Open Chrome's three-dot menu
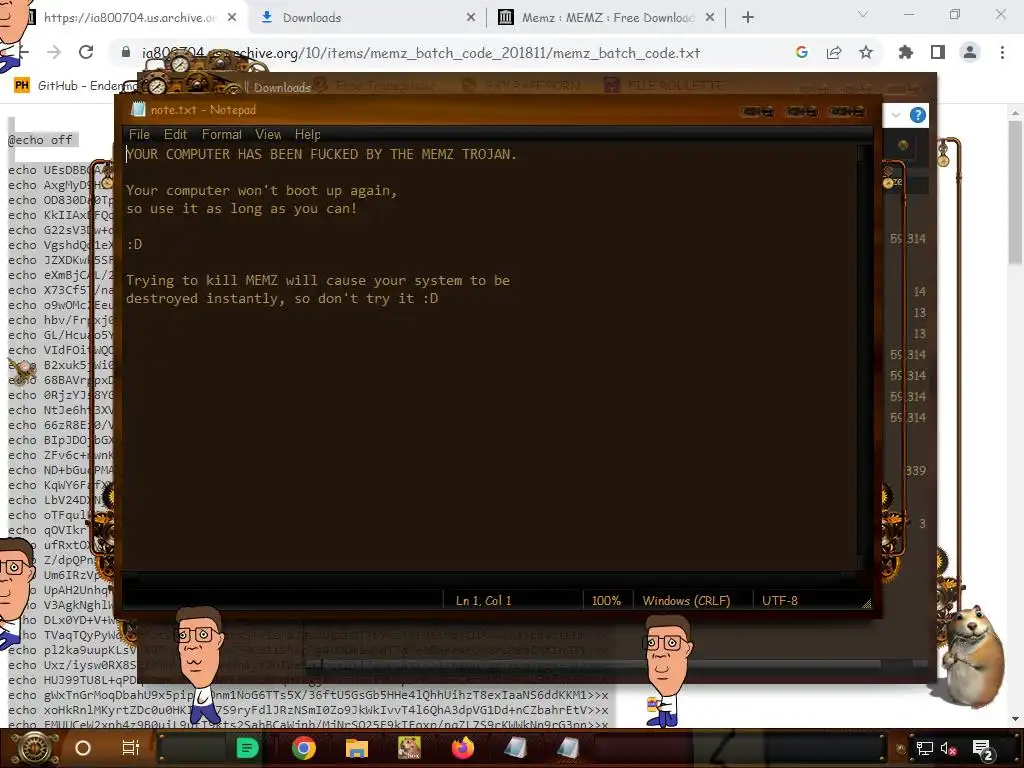The height and width of the screenshot is (768, 1024). tap(1002, 52)
